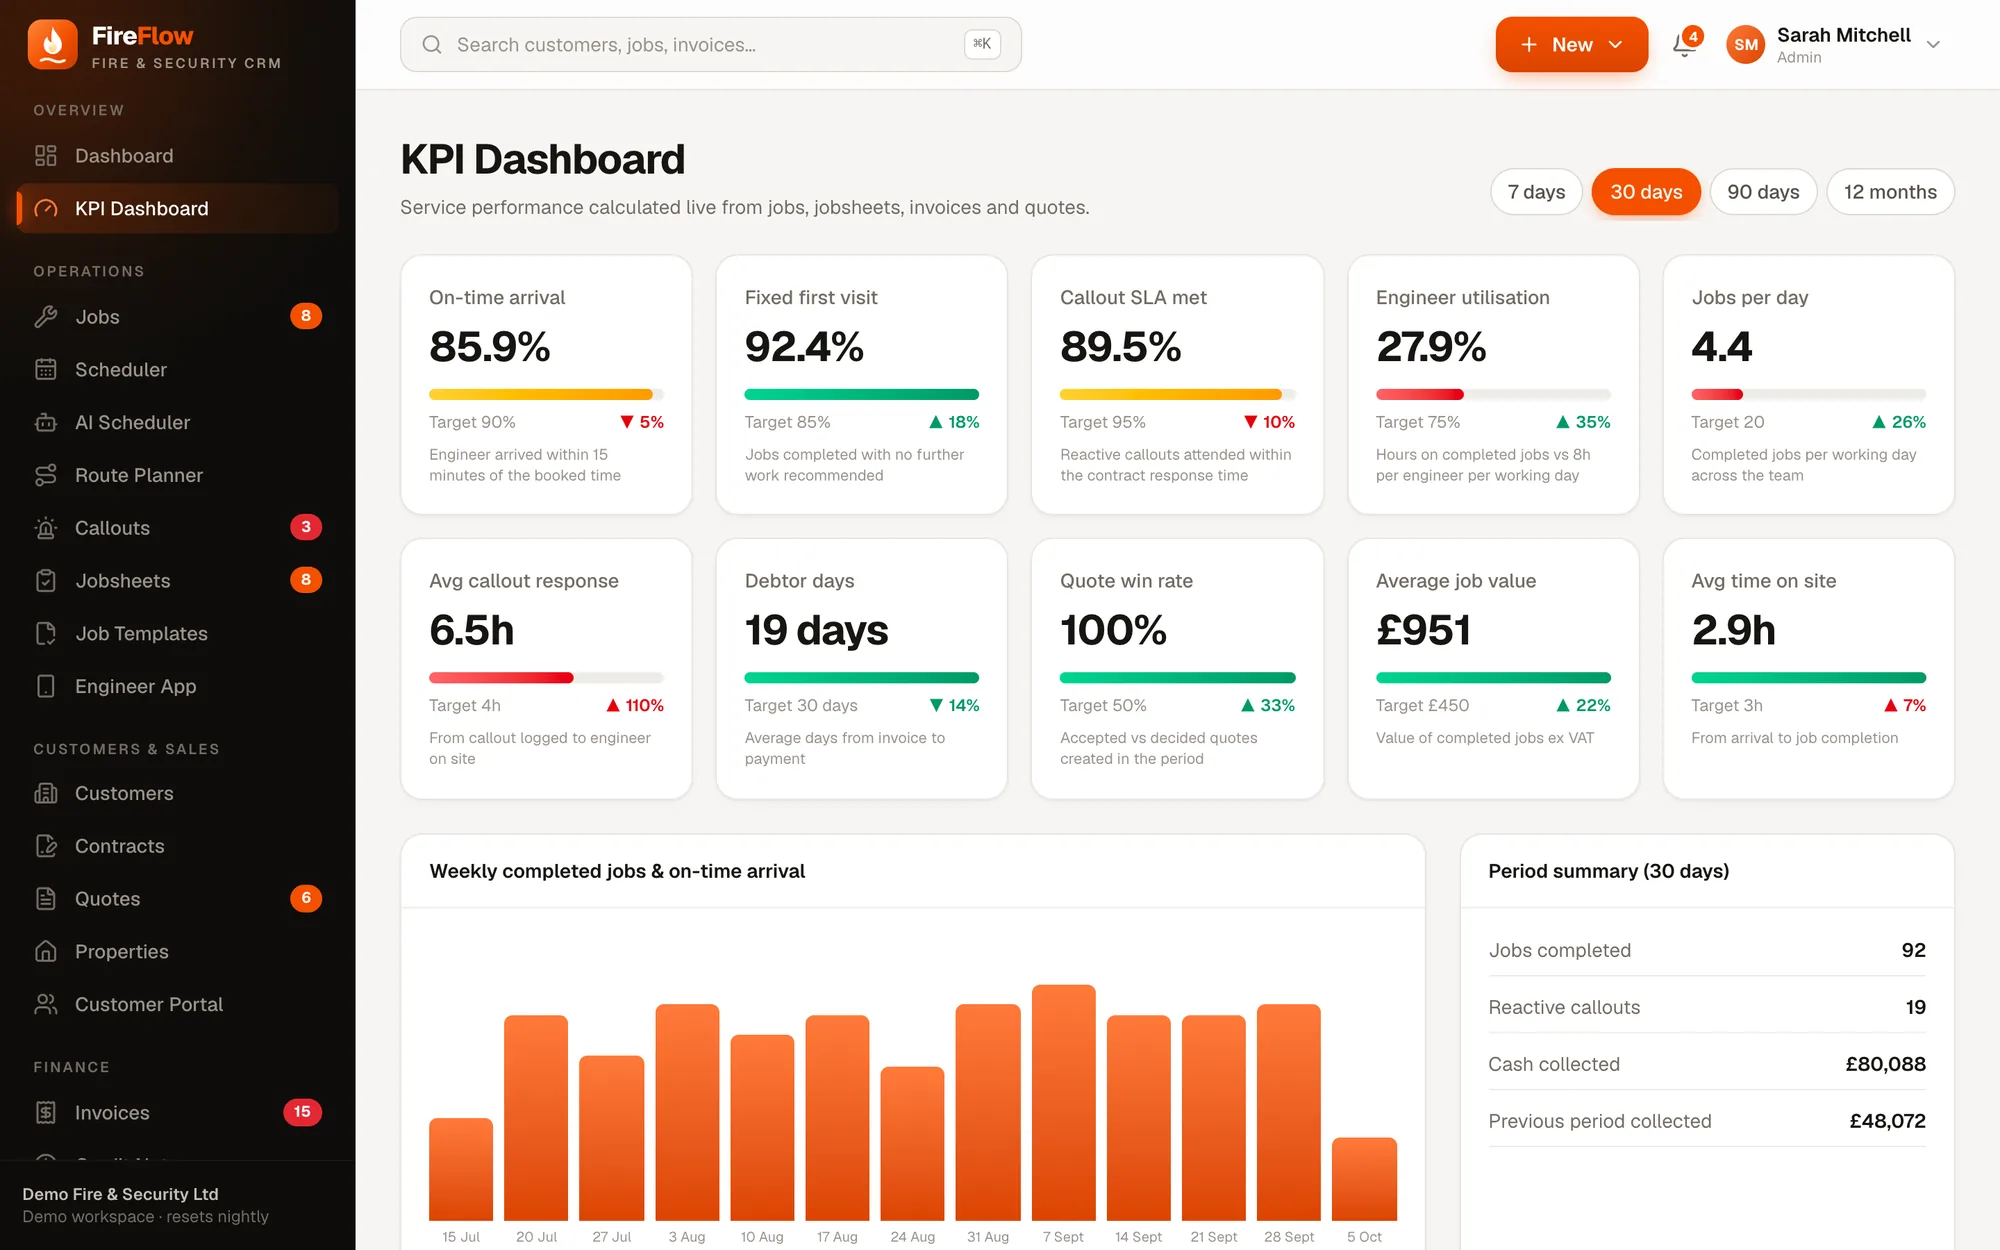Click the Customers building icon
2000x1250 pixels.
[46, 794]
